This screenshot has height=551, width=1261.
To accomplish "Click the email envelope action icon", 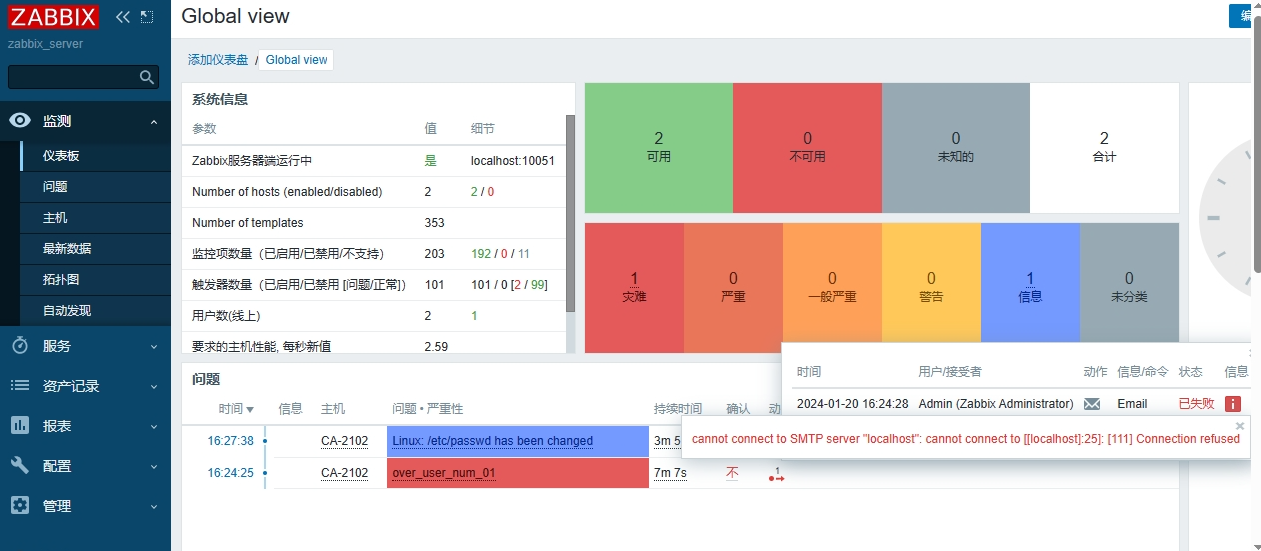I will click(x=1092, y=404).
